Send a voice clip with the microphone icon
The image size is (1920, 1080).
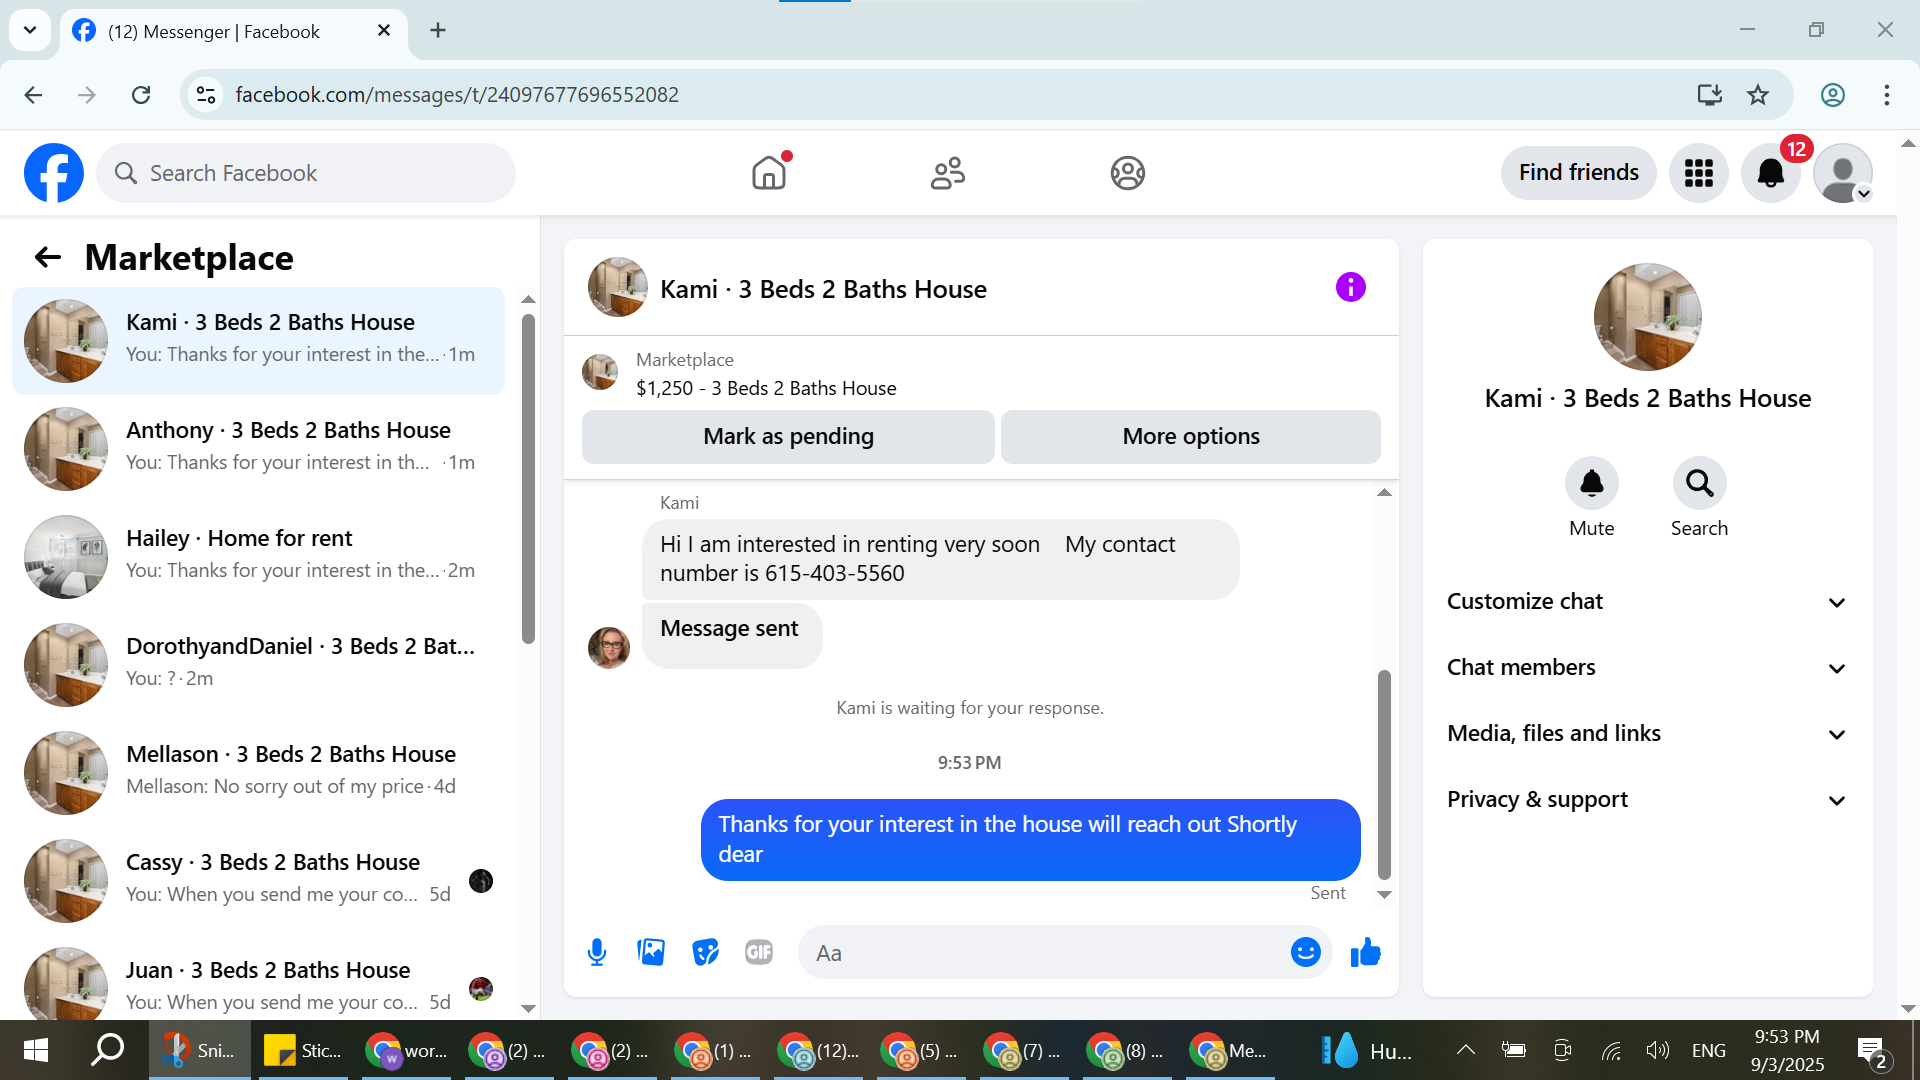tap(597, 952)
